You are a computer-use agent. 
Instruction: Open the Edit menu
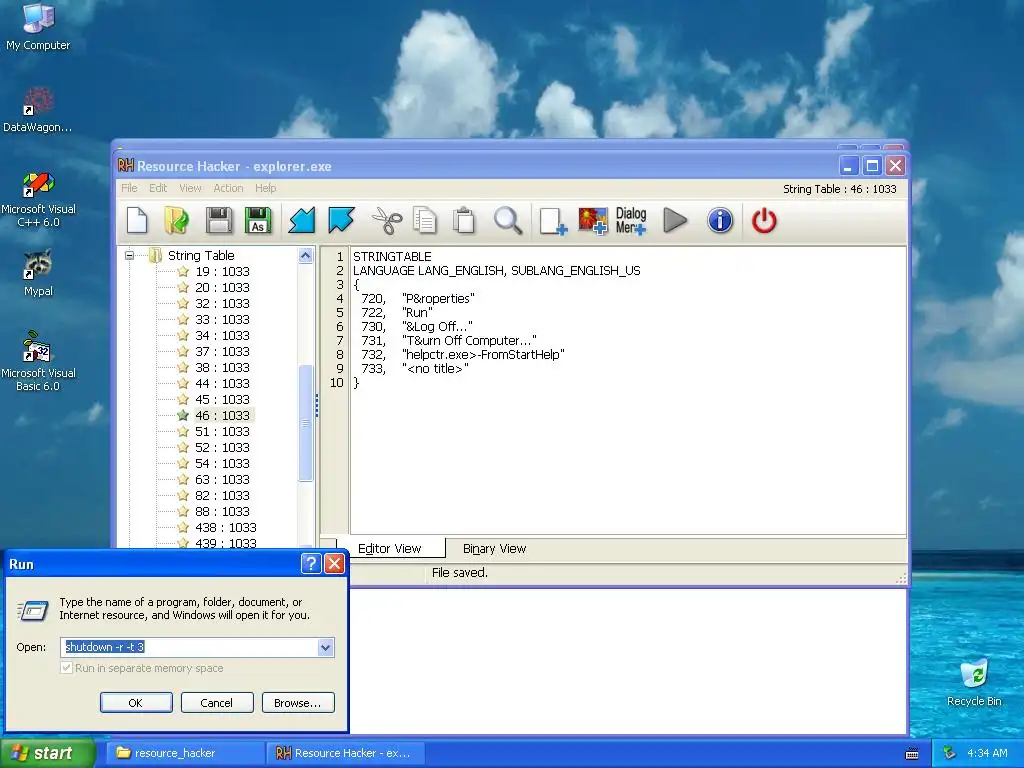pyautogui.click(x=158, y=188)
